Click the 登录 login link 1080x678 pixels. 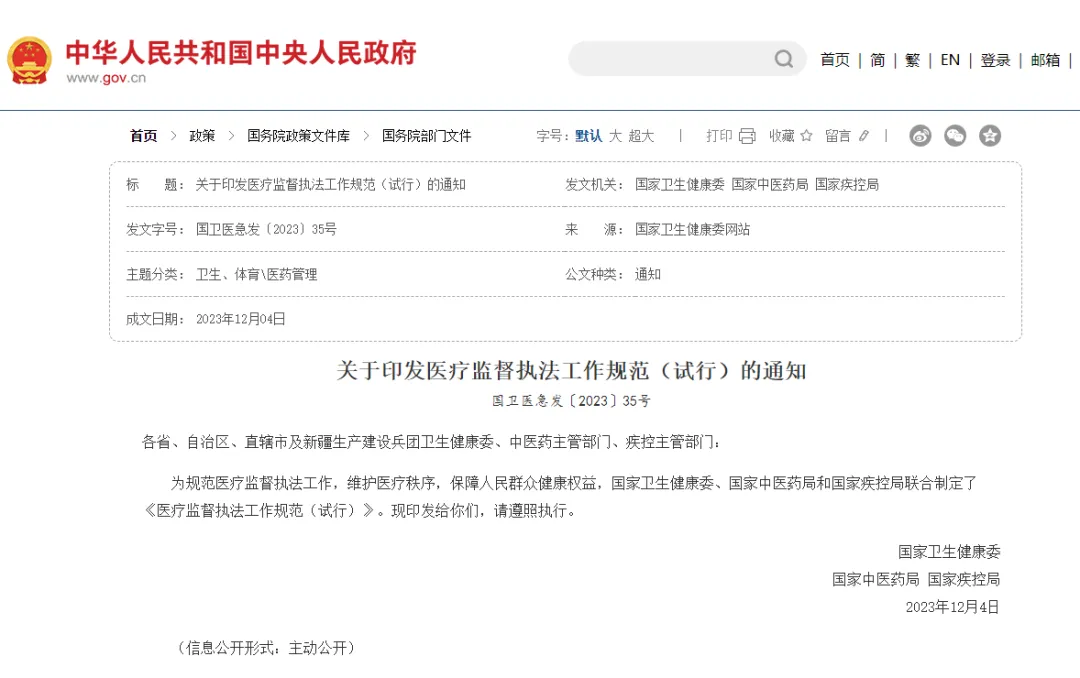pyautogui.click(x=994, y=60)
